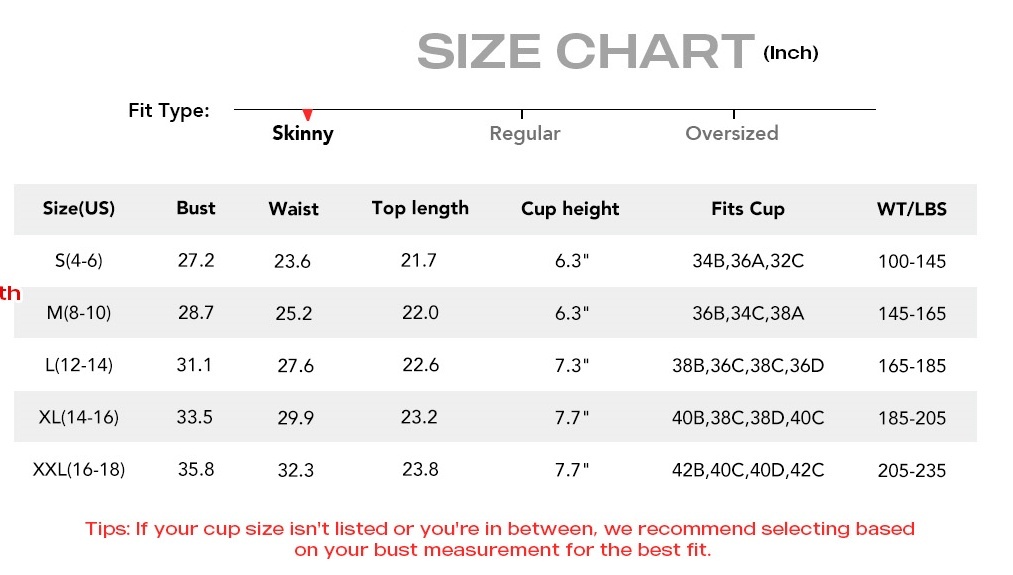Select the L(12-14) size row label
1013x575 pixels.
79,366
